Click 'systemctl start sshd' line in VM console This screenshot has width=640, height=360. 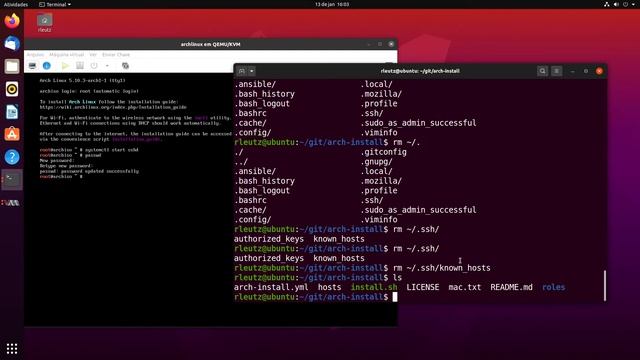(x=89, y=150)
